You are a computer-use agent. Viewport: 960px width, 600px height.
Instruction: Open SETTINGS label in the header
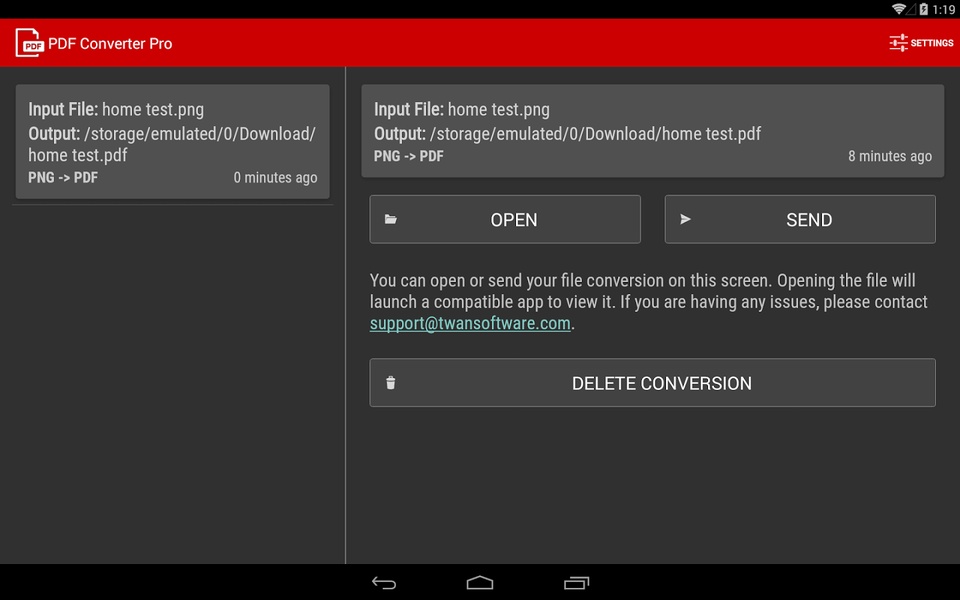click(932, 43)
